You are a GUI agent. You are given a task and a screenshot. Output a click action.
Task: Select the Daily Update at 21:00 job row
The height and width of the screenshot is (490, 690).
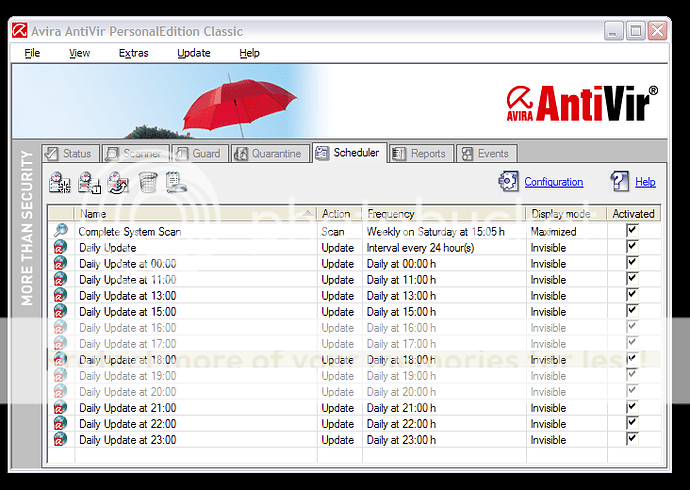click(128, 407)
